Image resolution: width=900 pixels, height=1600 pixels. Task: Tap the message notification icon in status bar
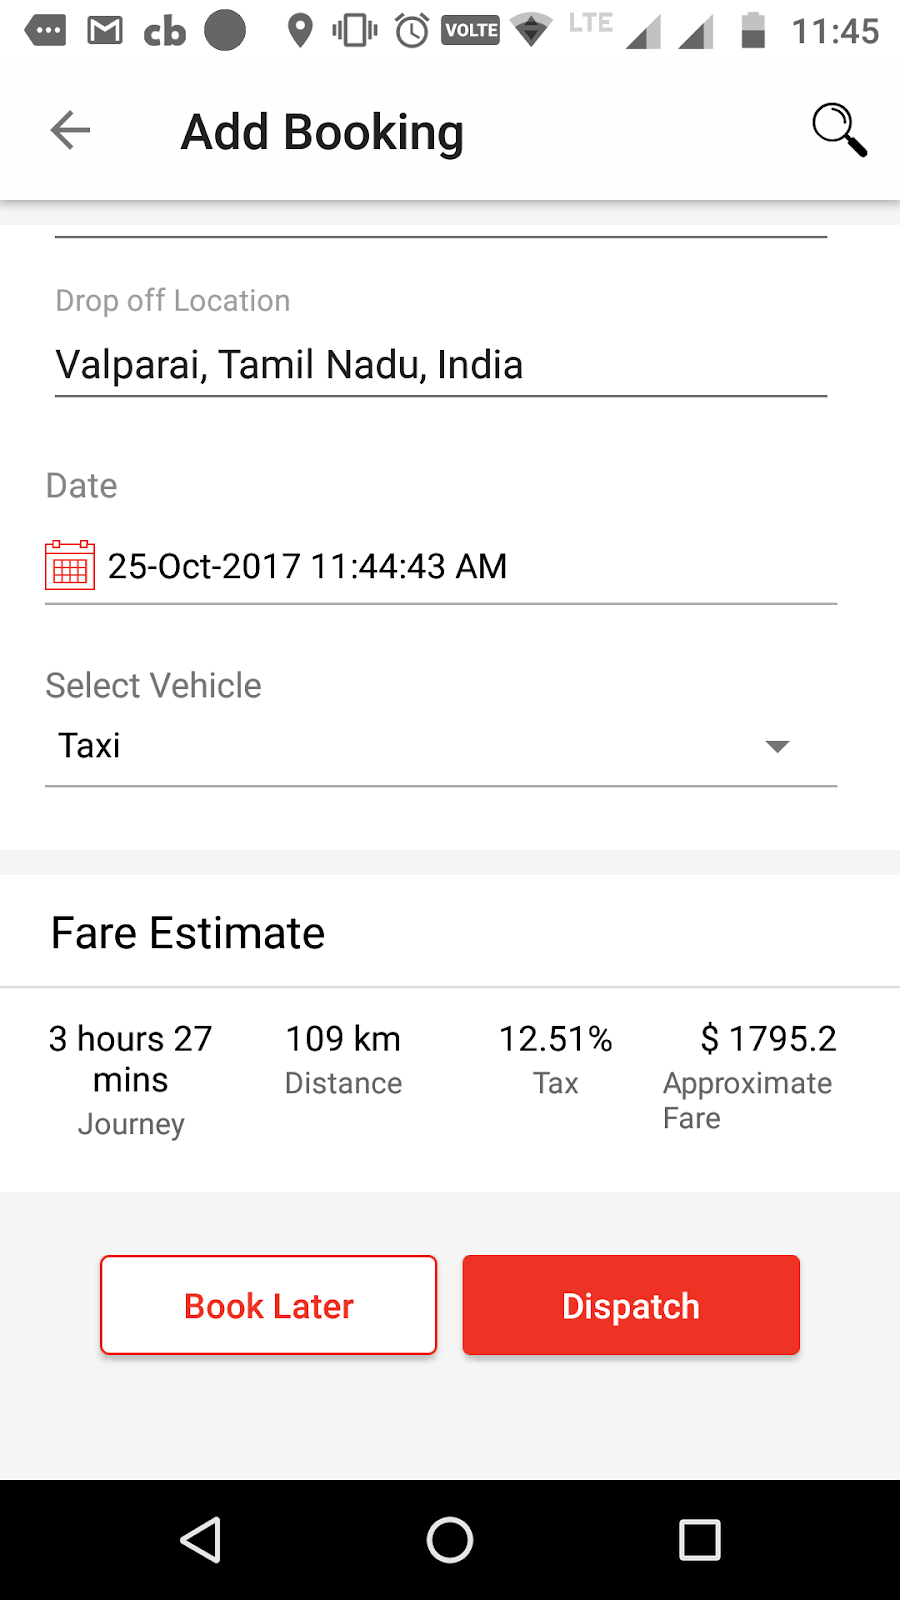[45, 31]
